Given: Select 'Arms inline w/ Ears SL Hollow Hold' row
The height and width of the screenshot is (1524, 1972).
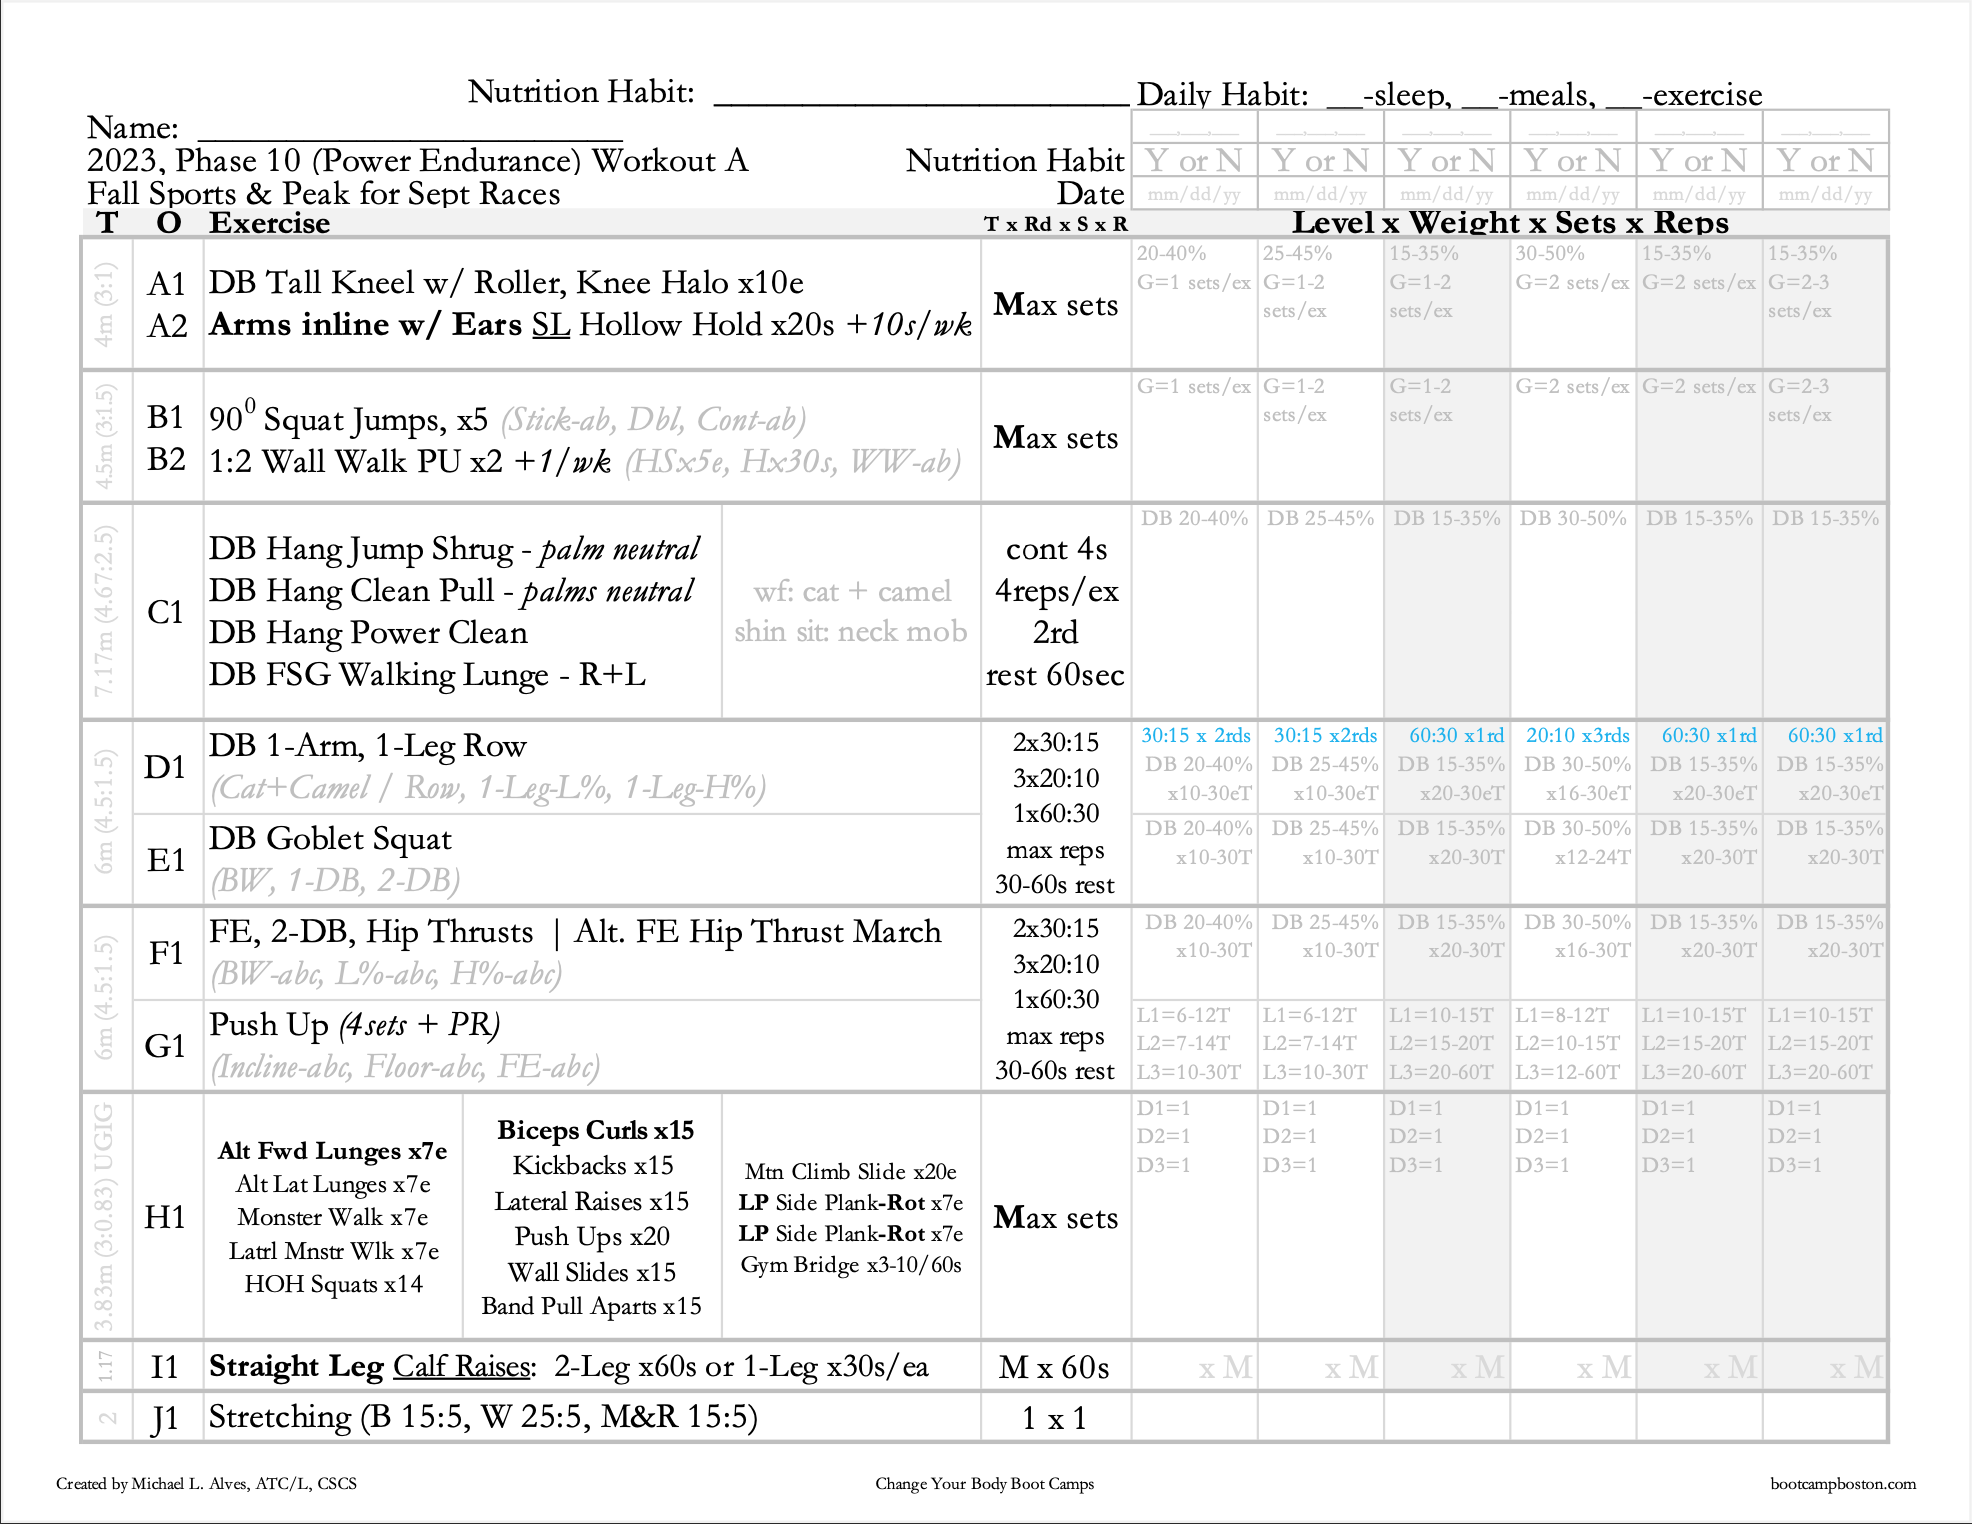Looking at the screenshot, I should [590, 325].
